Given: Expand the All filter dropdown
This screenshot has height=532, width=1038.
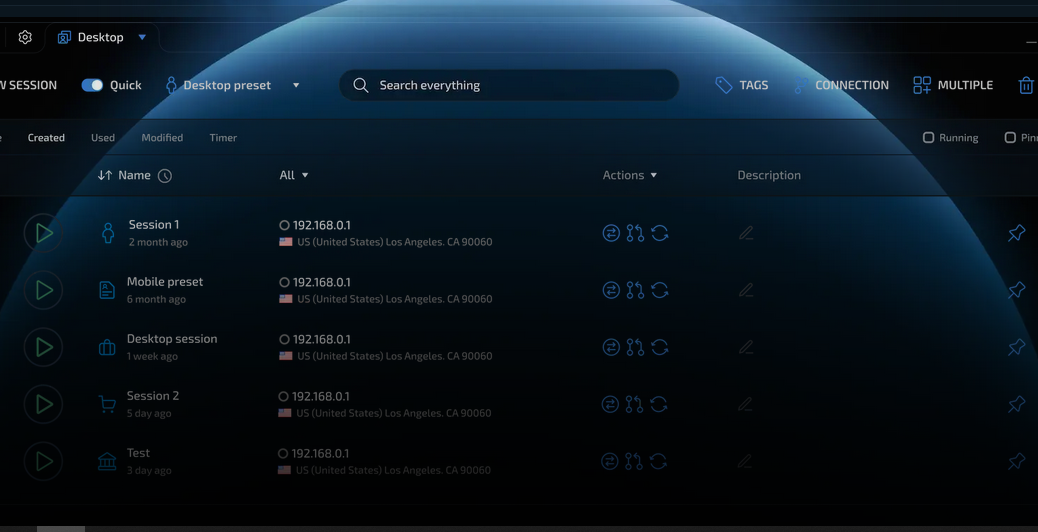Looking at the screenshot, I should coord(294,175).
